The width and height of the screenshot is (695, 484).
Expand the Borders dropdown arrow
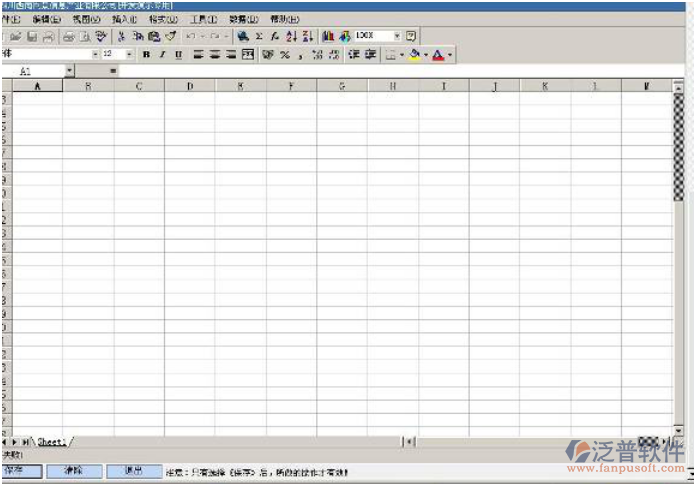[x=402, y=55]
